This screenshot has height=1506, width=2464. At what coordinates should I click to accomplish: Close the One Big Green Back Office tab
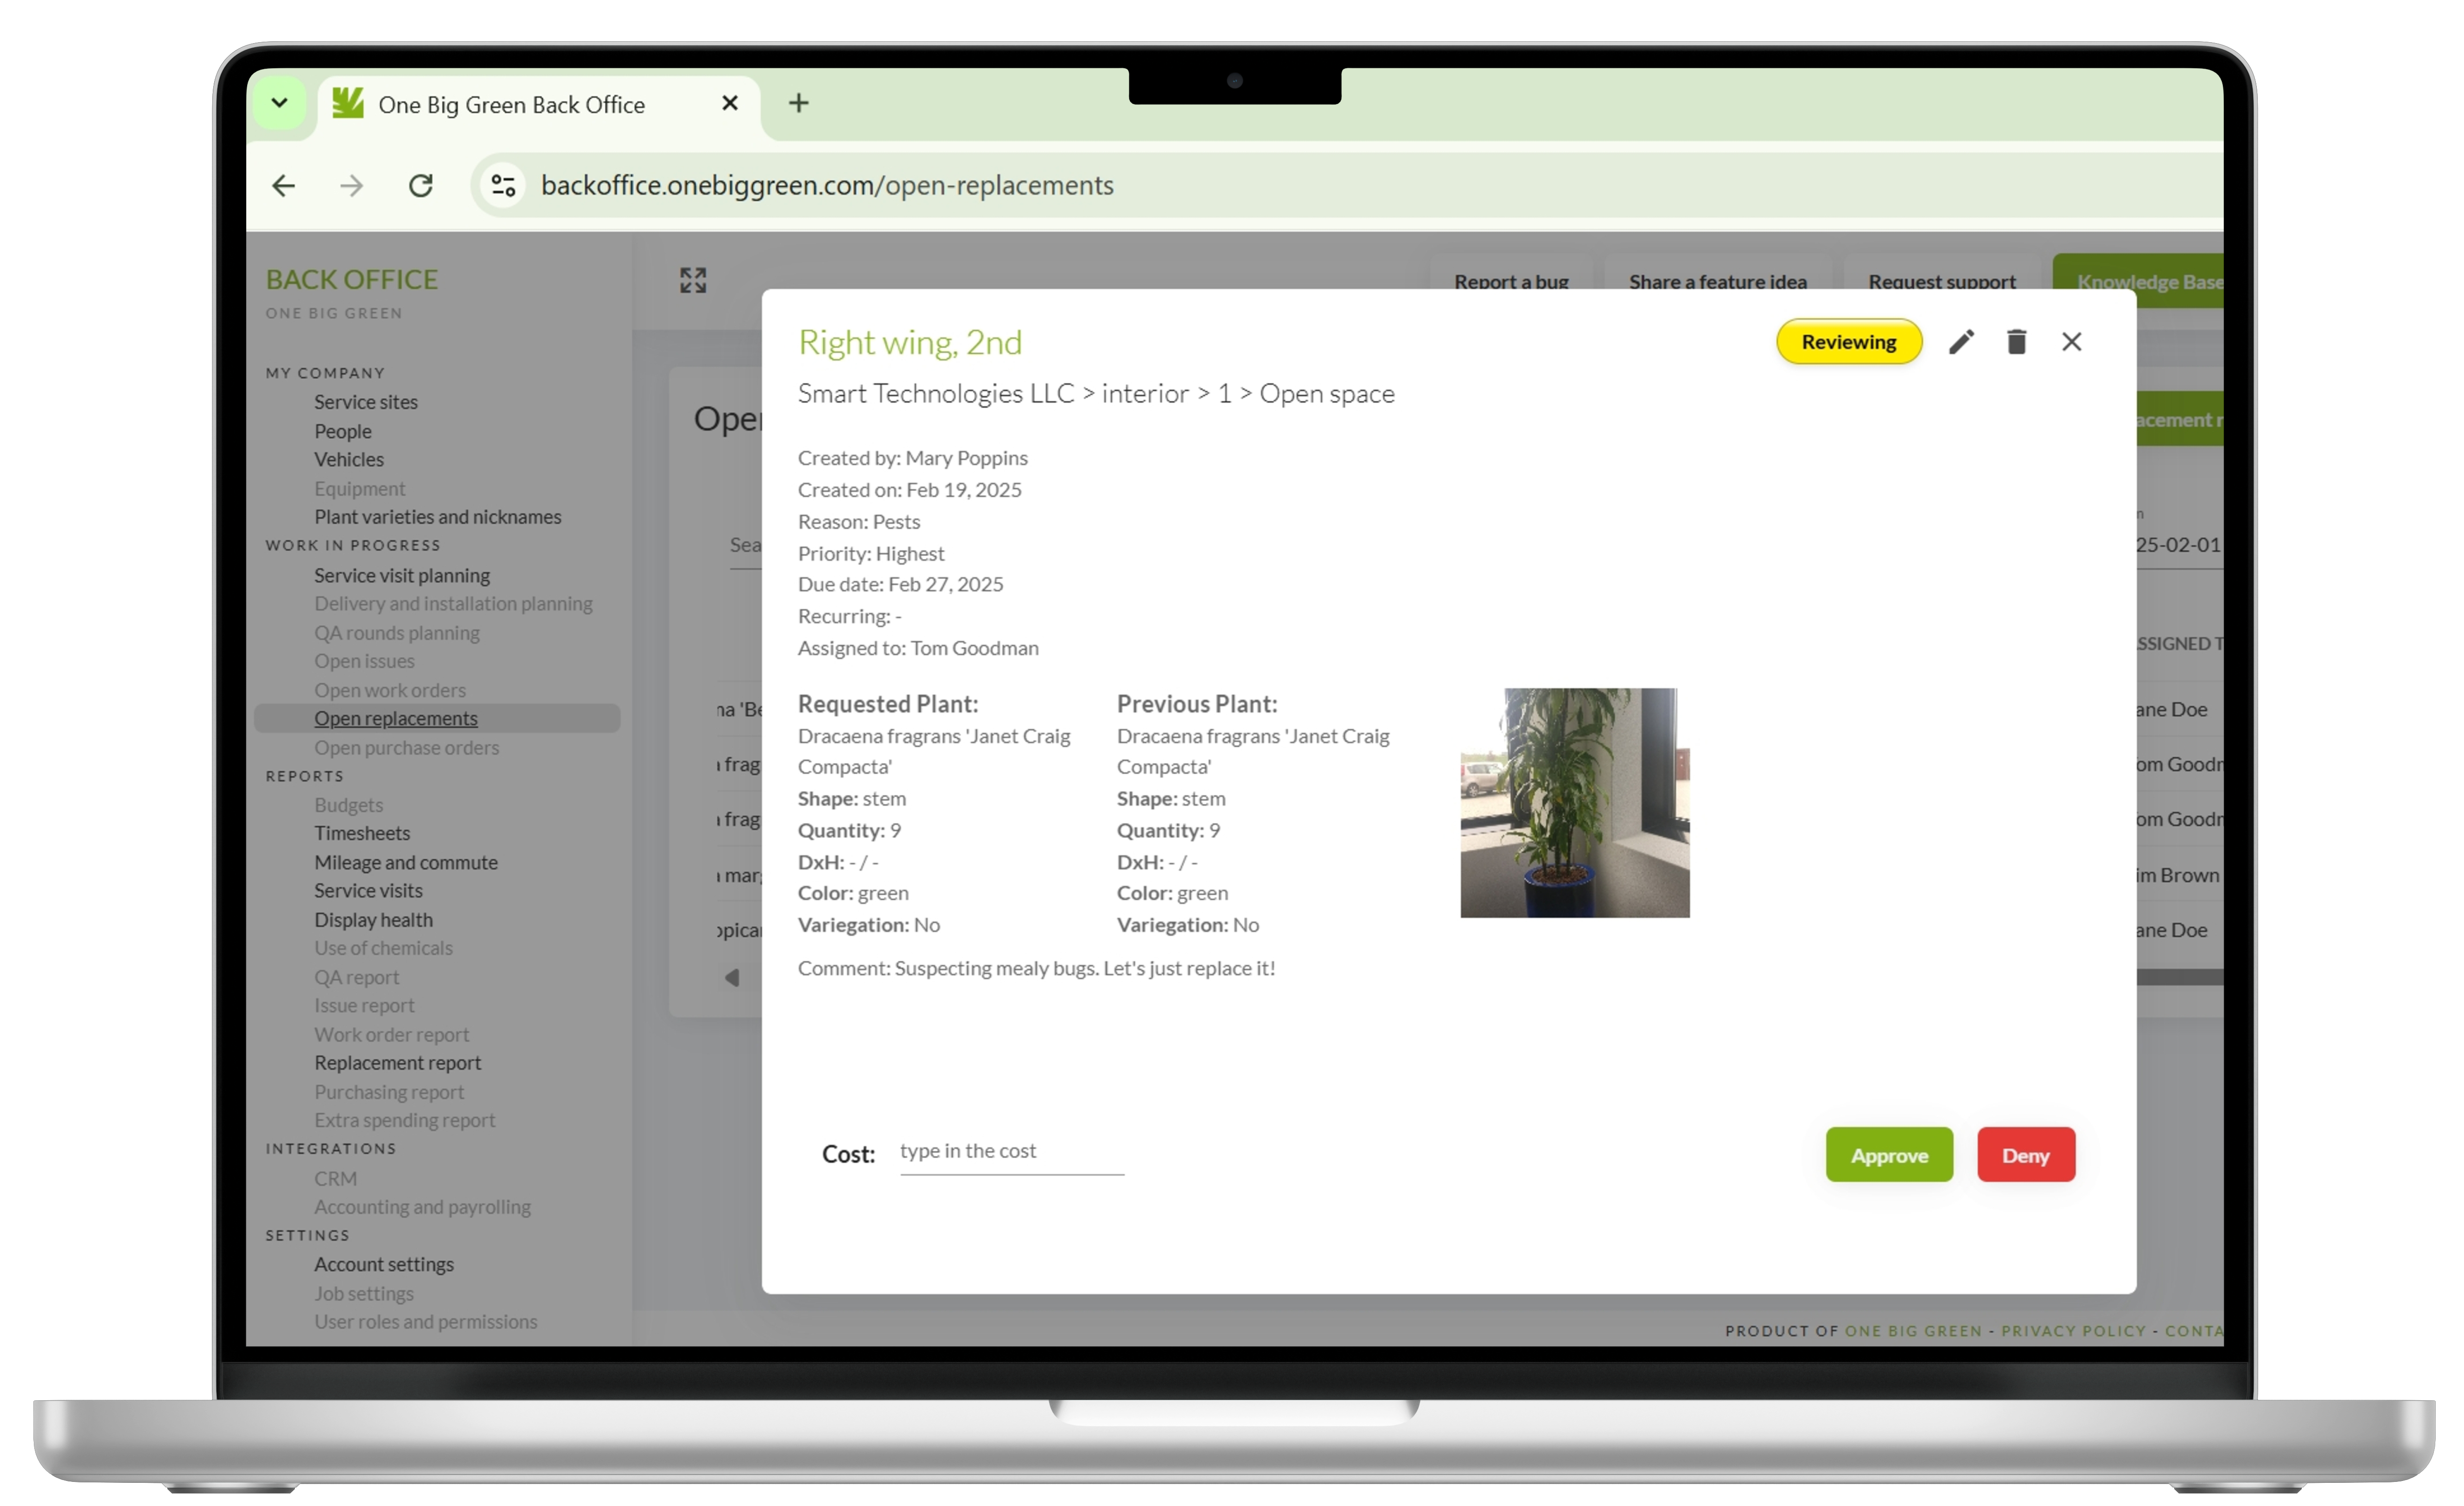tap(730, 104)
